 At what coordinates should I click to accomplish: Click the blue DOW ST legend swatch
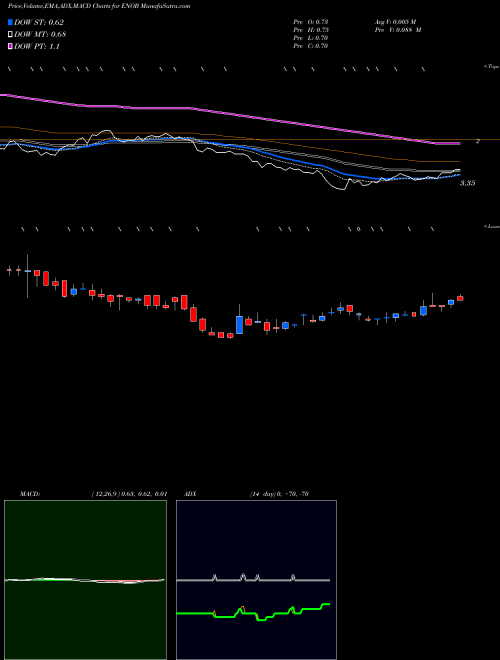[11, 22]
